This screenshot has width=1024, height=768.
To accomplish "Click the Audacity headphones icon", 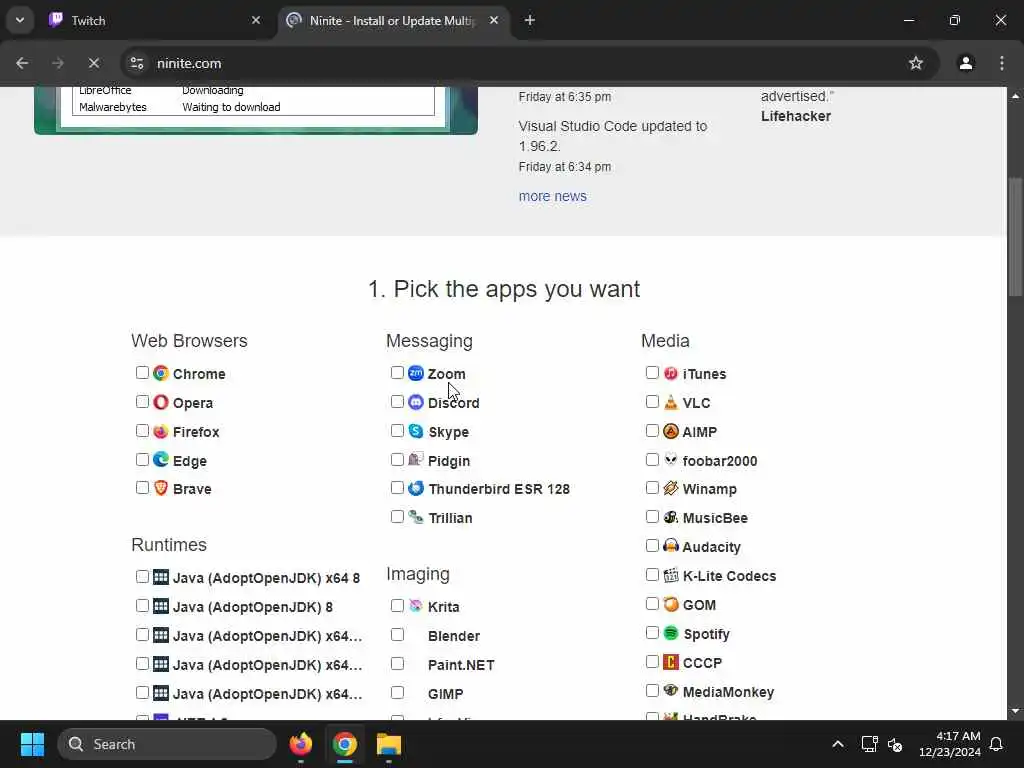I will pos(671,546).
